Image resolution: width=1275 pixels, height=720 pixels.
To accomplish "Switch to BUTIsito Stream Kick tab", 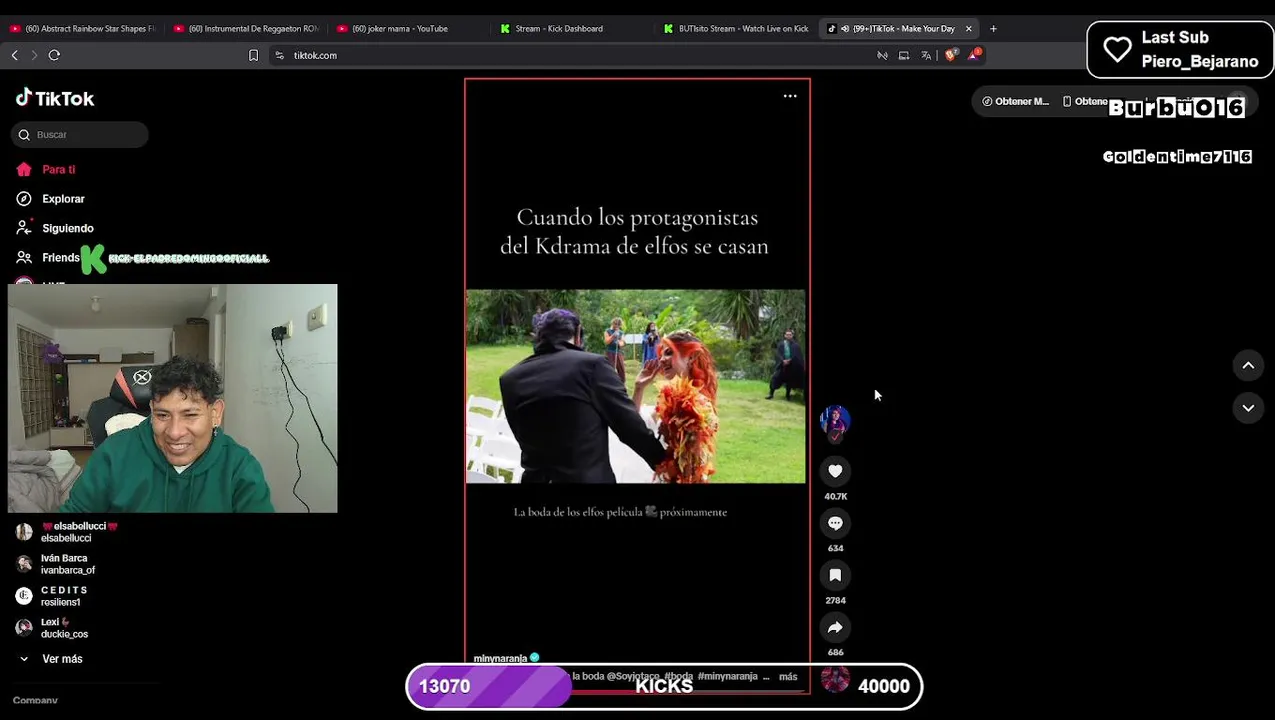I will pyautogui.click(x=737, y=28).
